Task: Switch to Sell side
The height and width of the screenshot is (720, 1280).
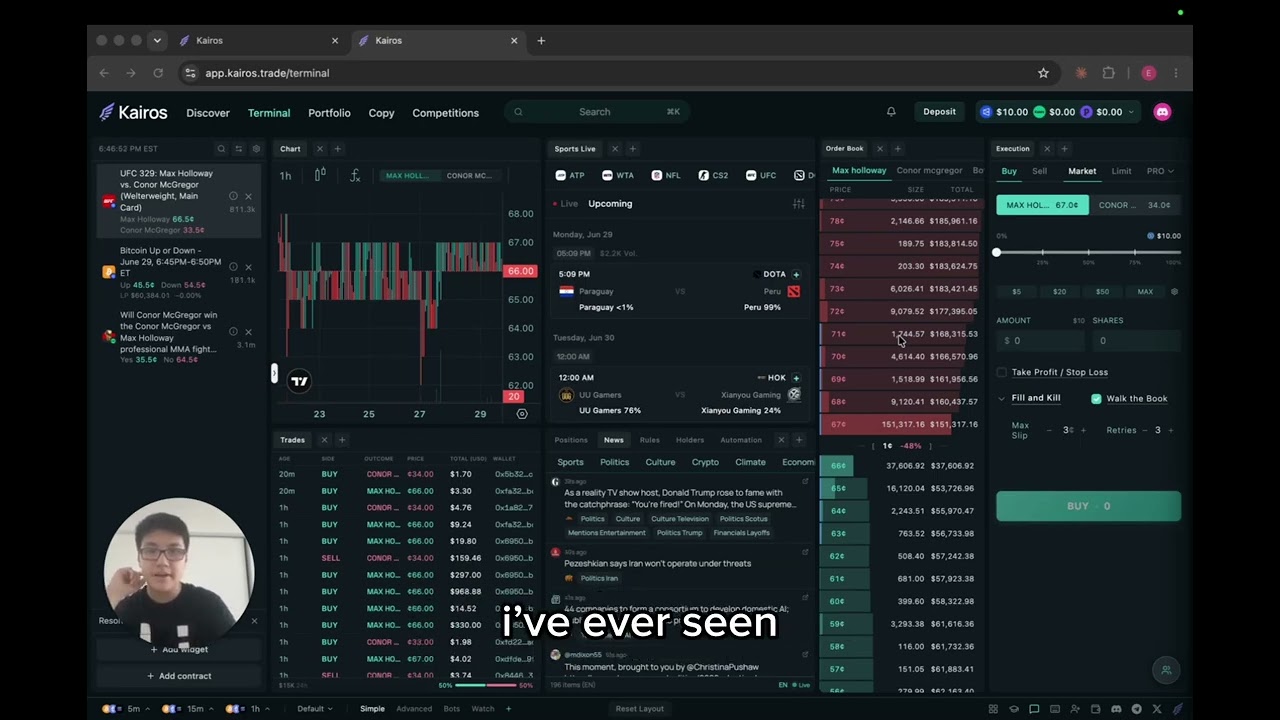Action: point(1039,171)
